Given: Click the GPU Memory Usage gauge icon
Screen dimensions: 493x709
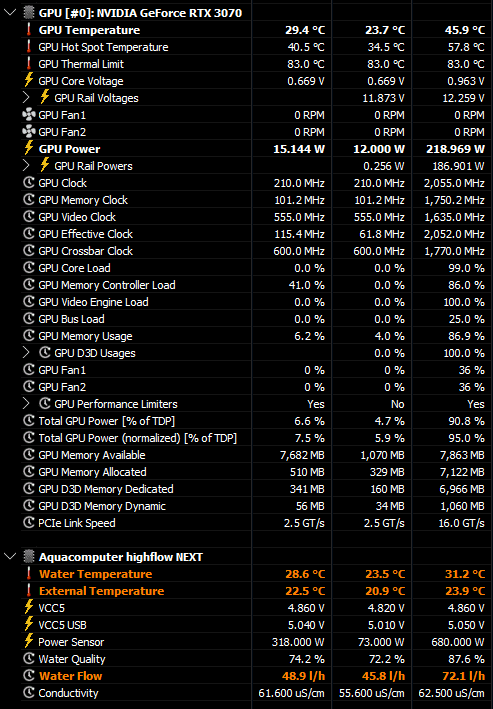Looking at the screenshot, I should click(x=29, y=336).
